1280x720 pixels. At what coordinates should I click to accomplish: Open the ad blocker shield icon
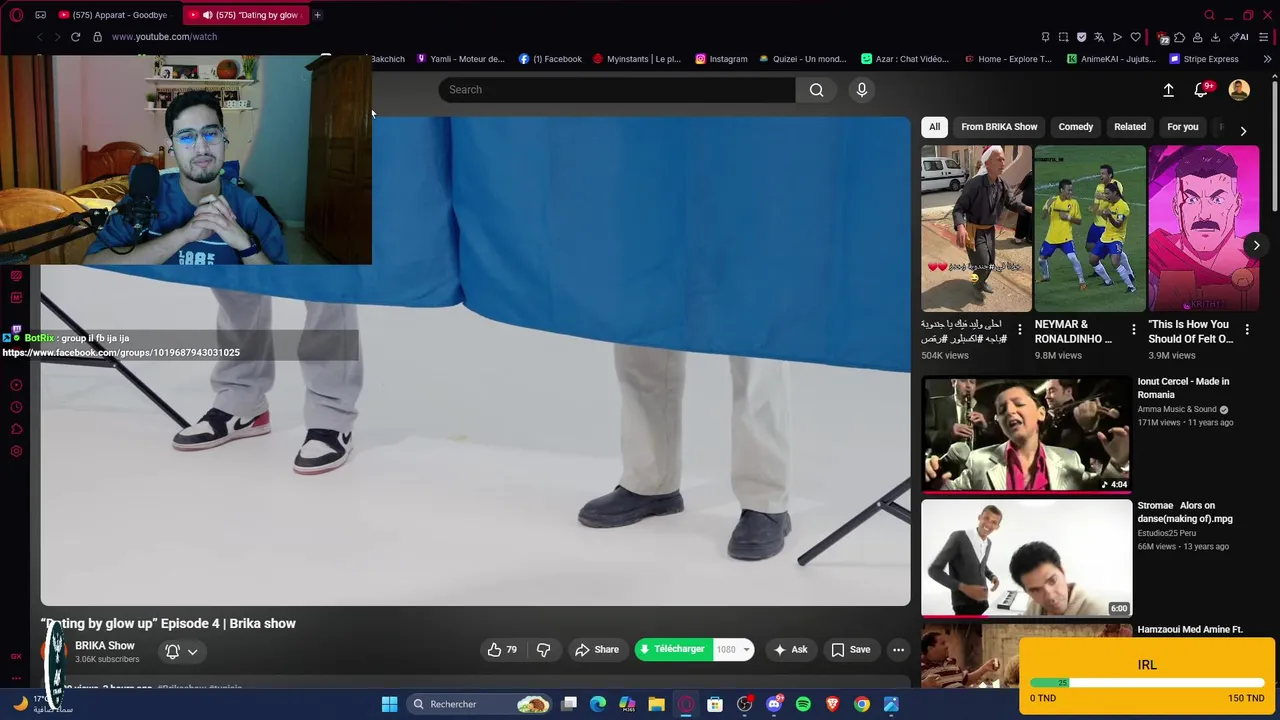pyautogui.click(x=1081, y=37)
